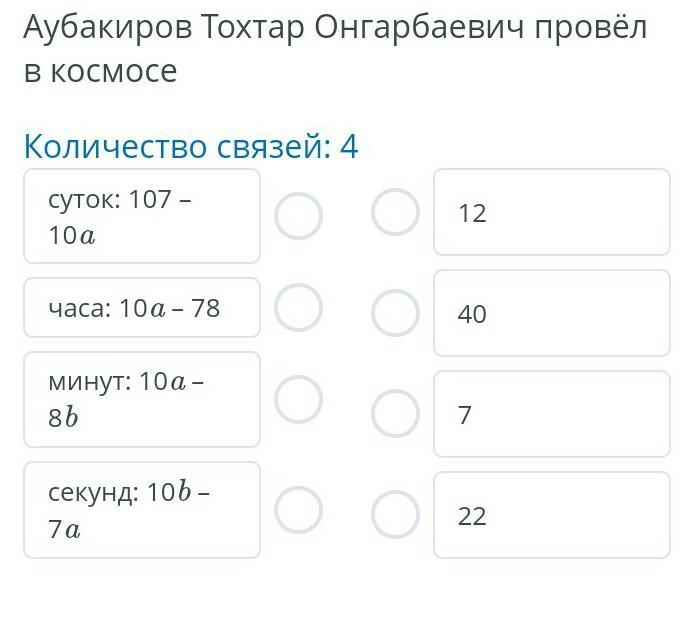Select the connector circle beside 'часа: 10a – 78'

[298, 307]
